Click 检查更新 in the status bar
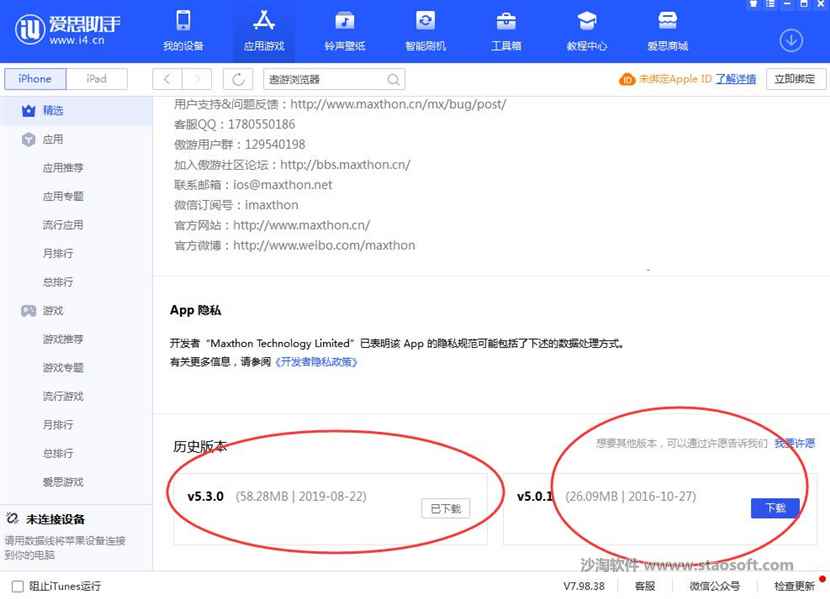The height and width of the screenshot is (599, 830). pyautogui.click(x=795, y=586)
